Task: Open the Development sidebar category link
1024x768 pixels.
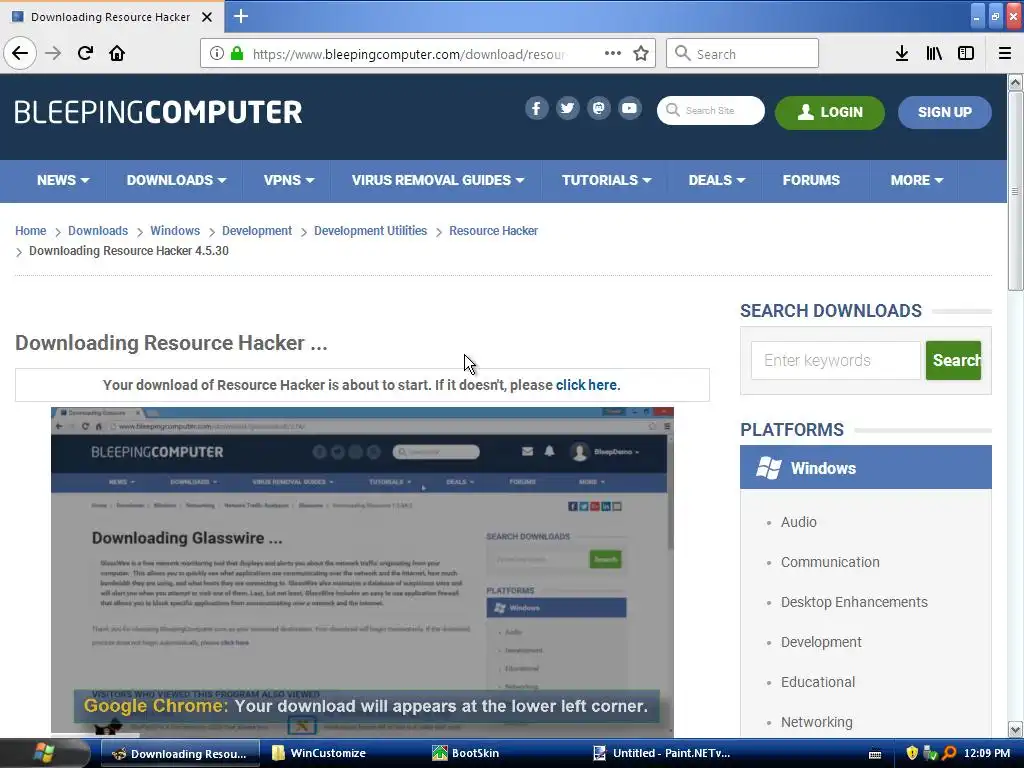Action: (x=821, y=642)
